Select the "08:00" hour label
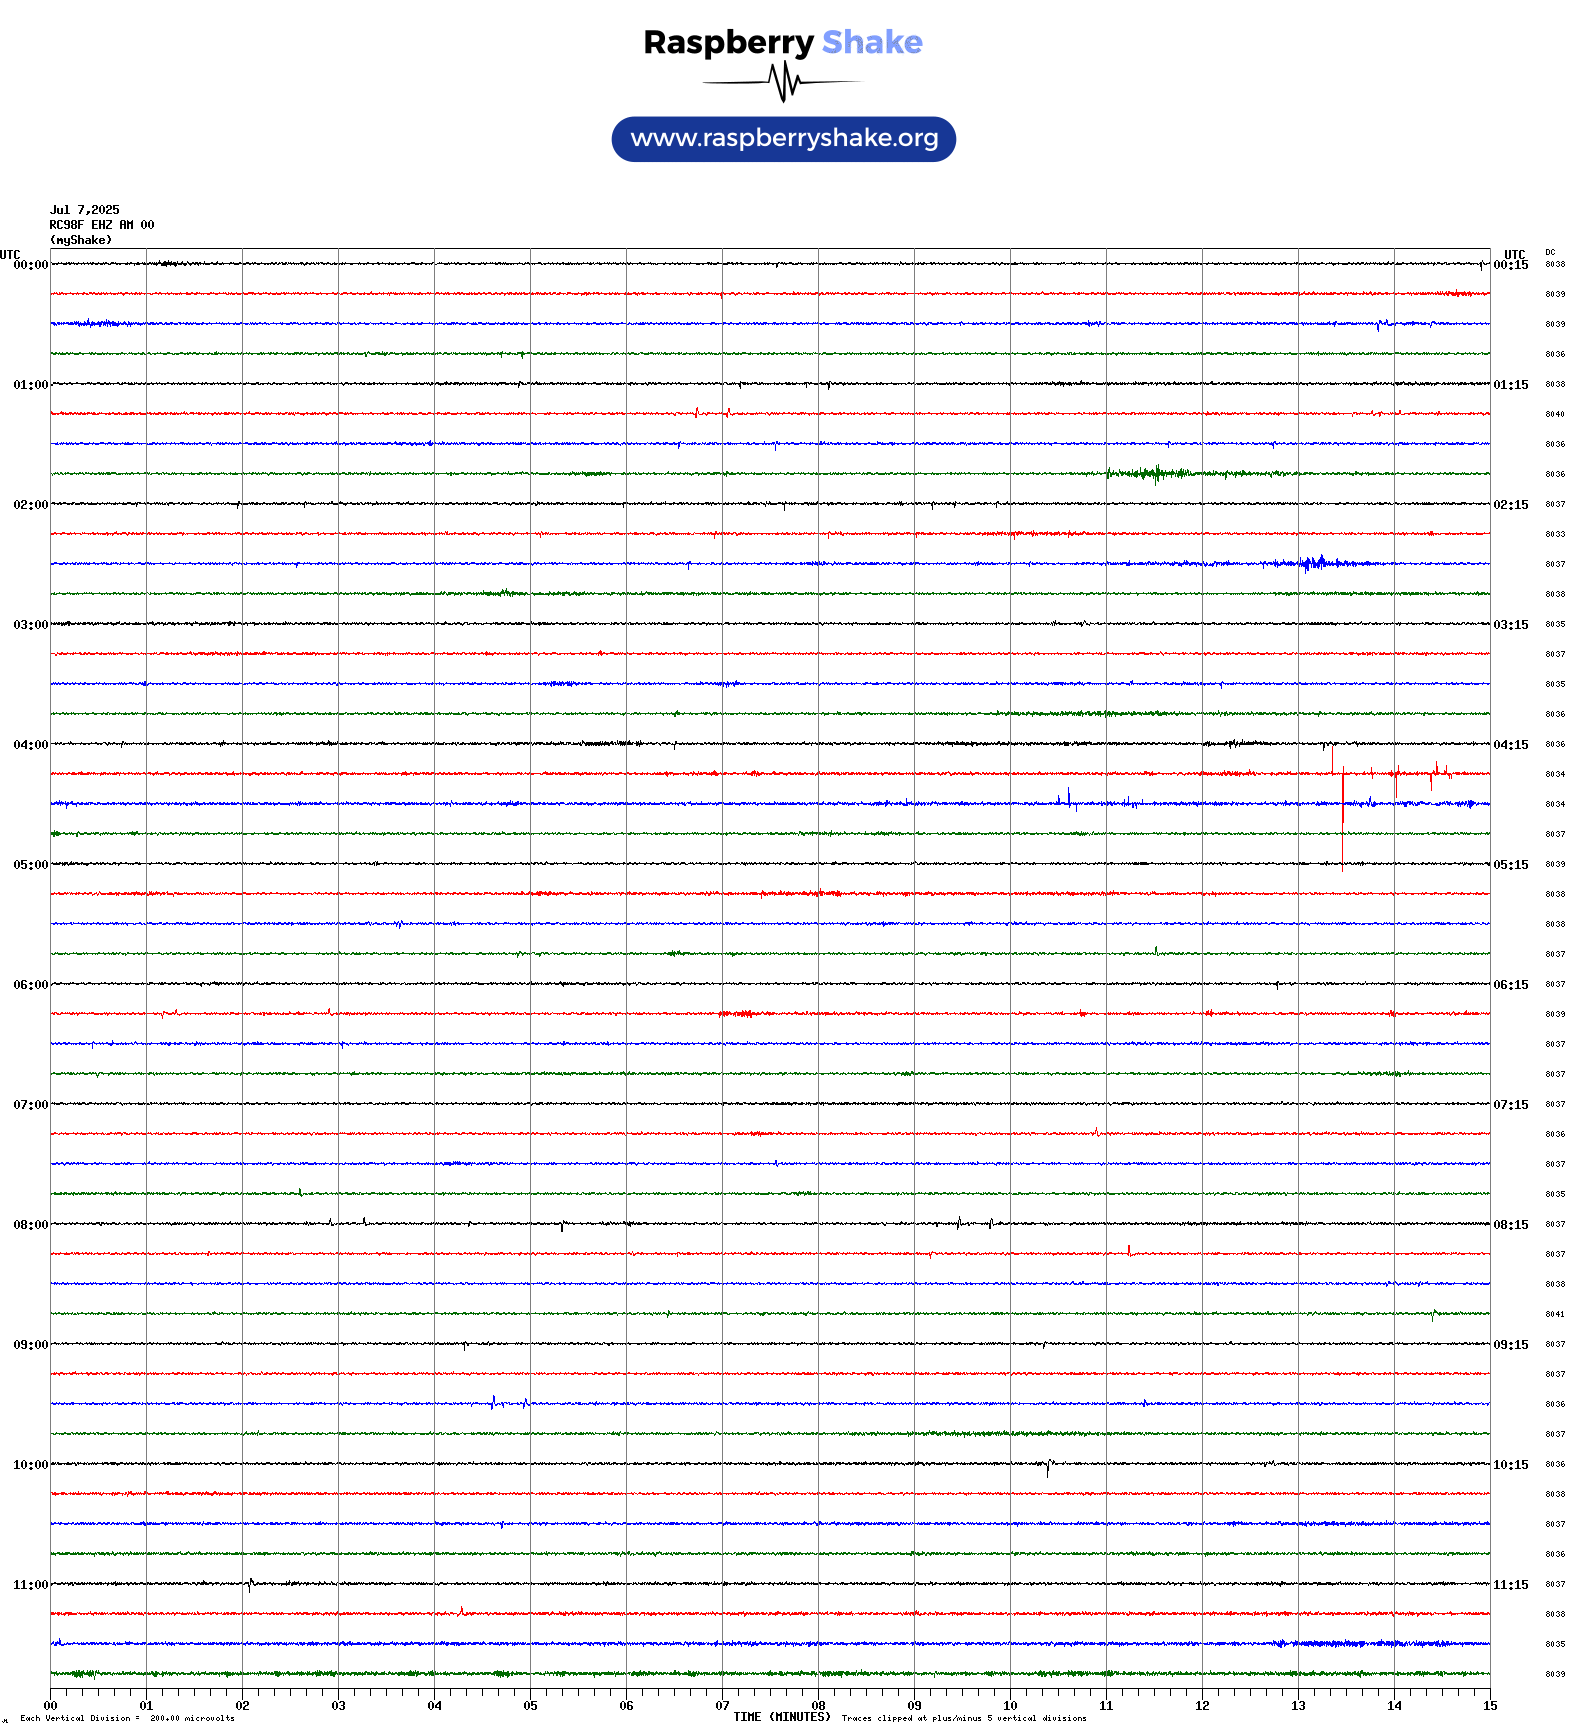 [31, 1225]
